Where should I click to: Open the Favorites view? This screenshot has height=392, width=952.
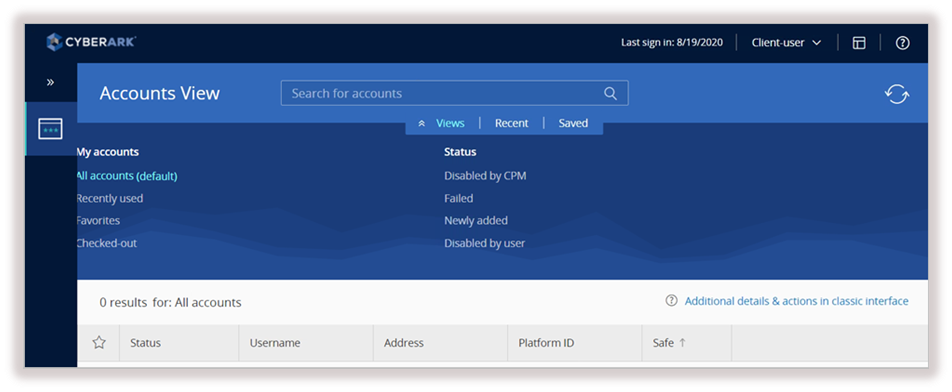coord(98,220)
